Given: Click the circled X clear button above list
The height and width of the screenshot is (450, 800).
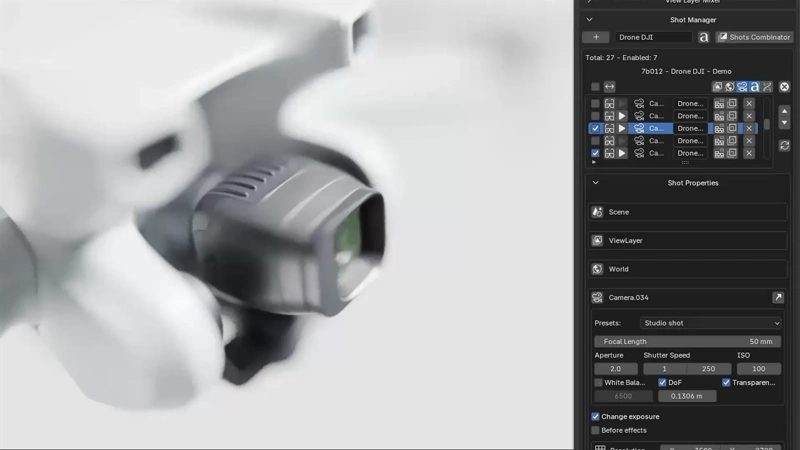Looking at the screenshot, I should pos(784,87).
